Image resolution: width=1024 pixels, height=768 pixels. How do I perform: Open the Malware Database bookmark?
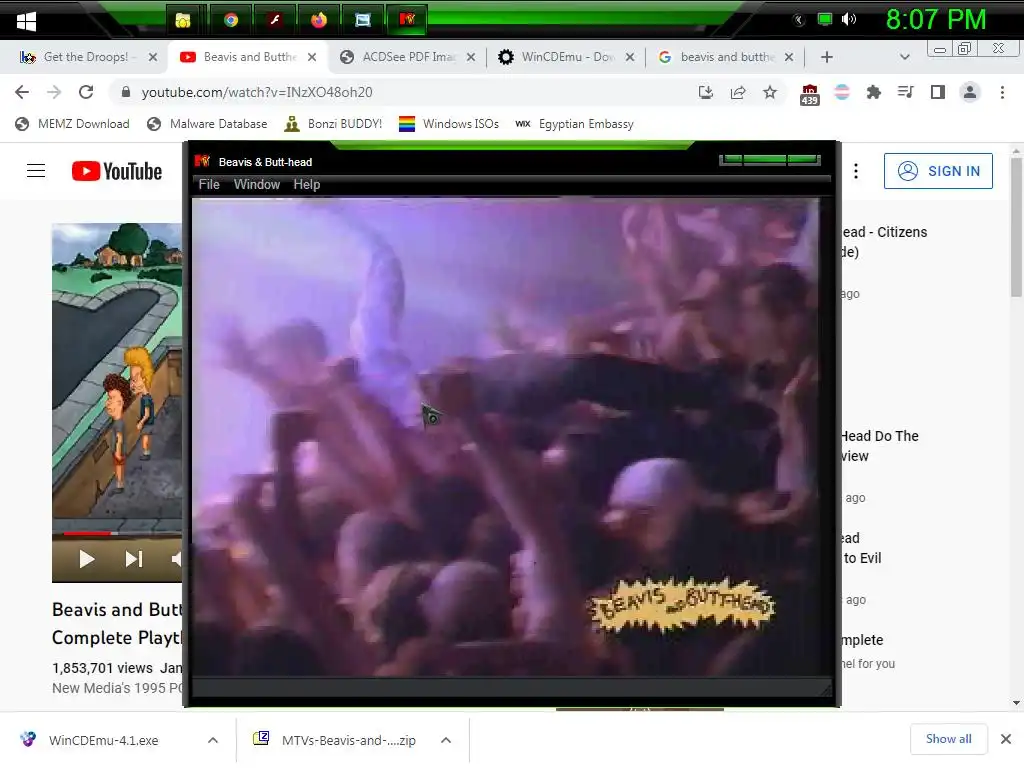point(208,123)
